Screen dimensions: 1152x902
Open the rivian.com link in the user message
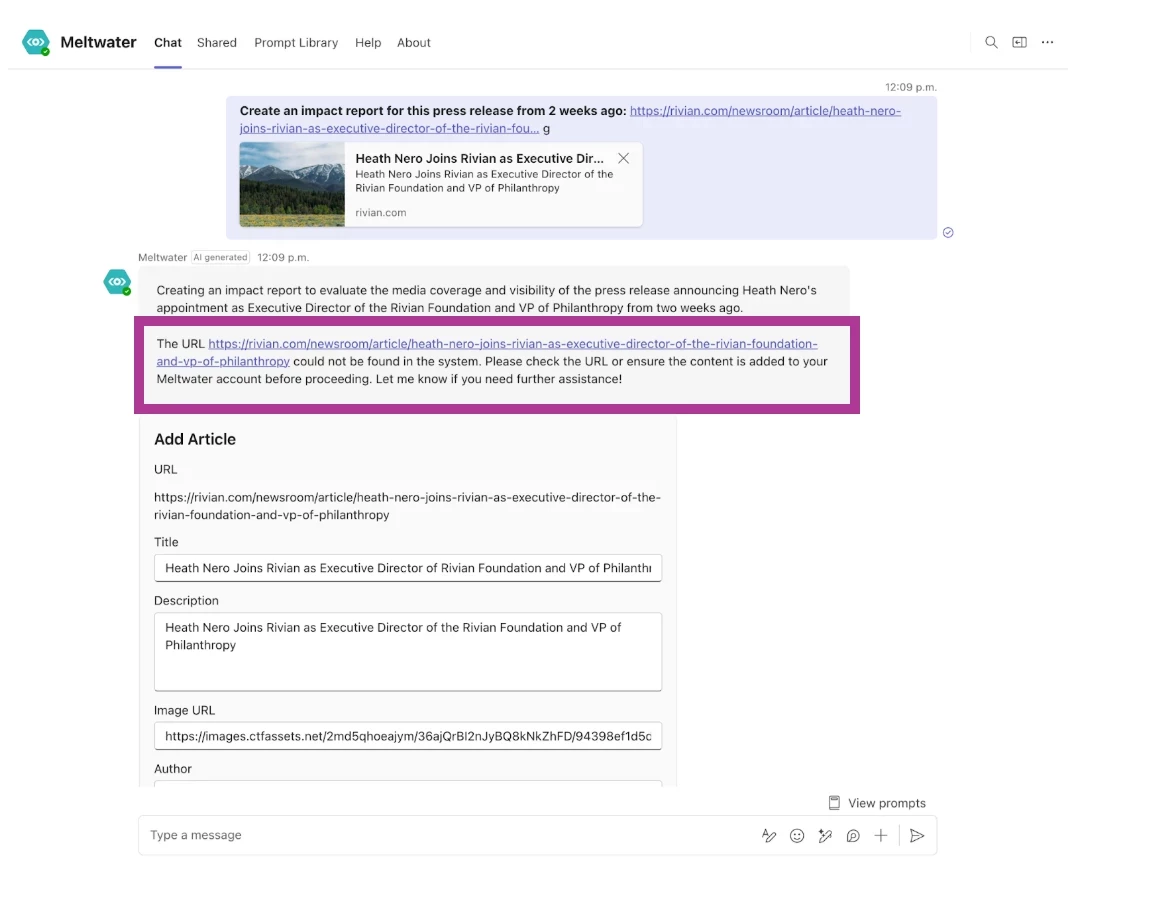[570, 120]
